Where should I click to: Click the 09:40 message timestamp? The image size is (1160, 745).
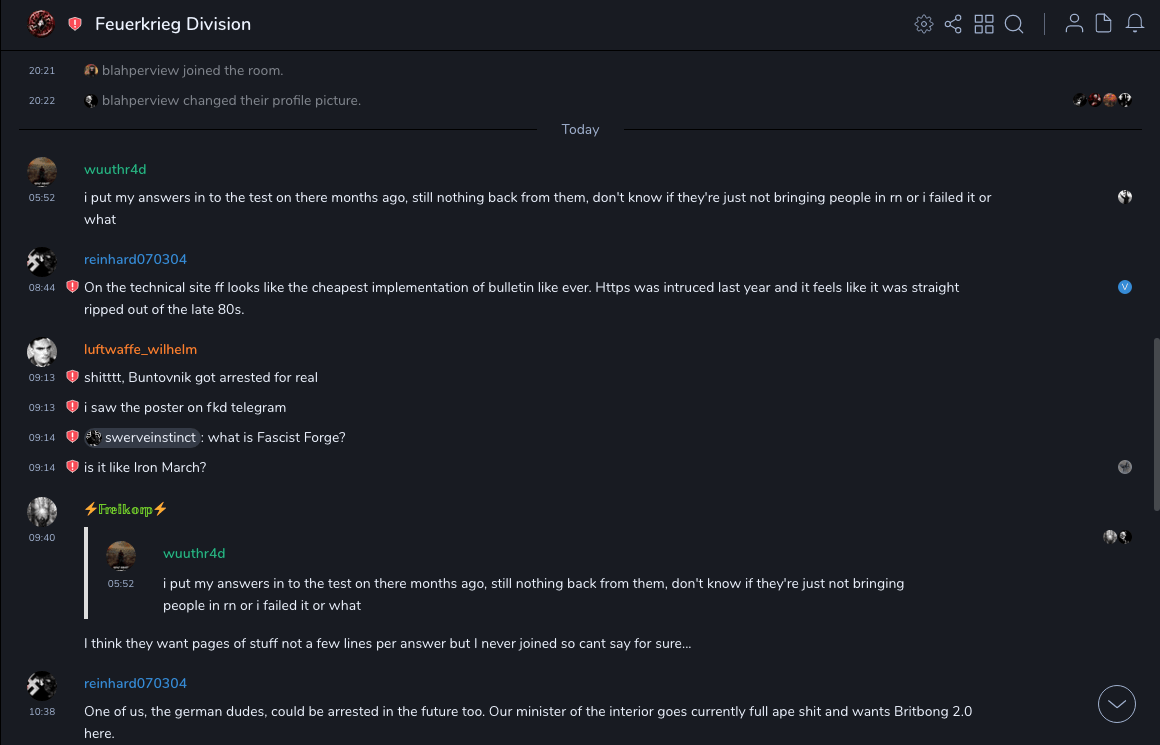(42, 538)
